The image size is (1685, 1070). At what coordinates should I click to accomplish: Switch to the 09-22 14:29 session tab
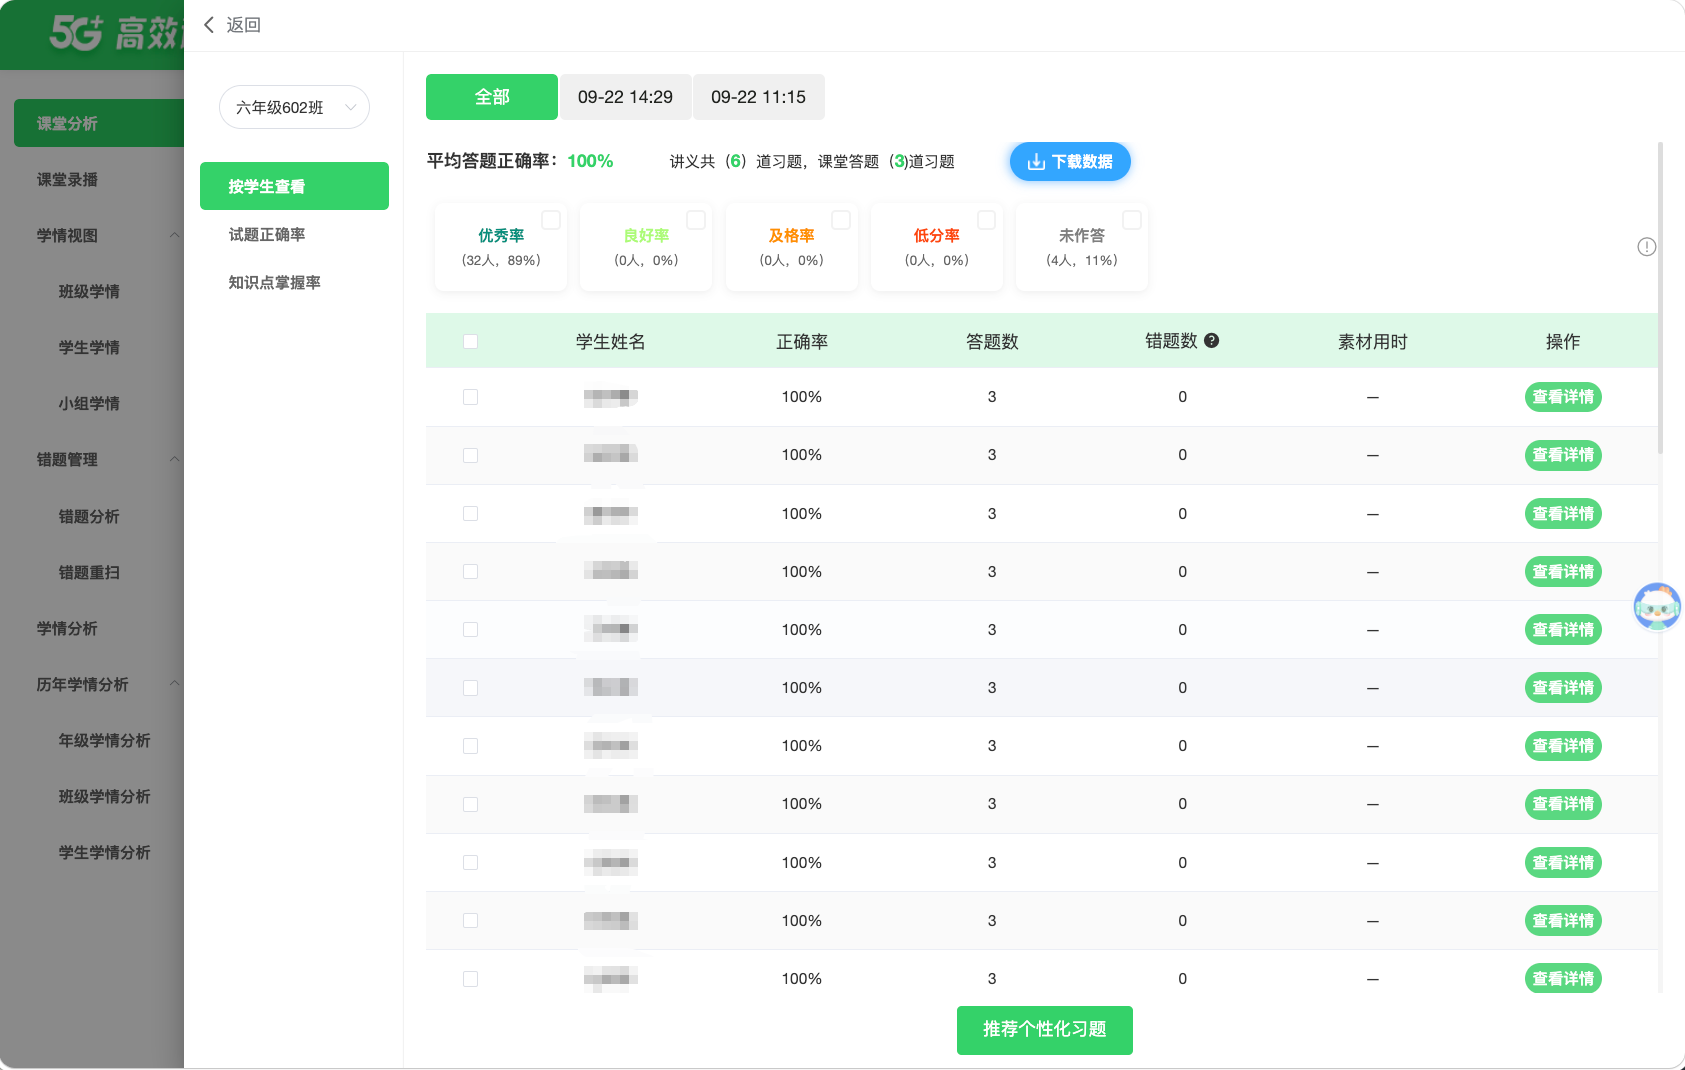(x=625, y=97)
